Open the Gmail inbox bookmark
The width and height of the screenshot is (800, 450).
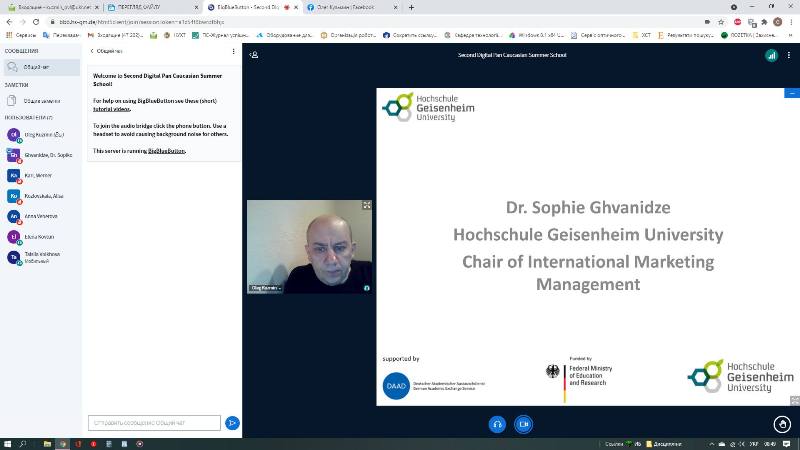tap(115, 35)
